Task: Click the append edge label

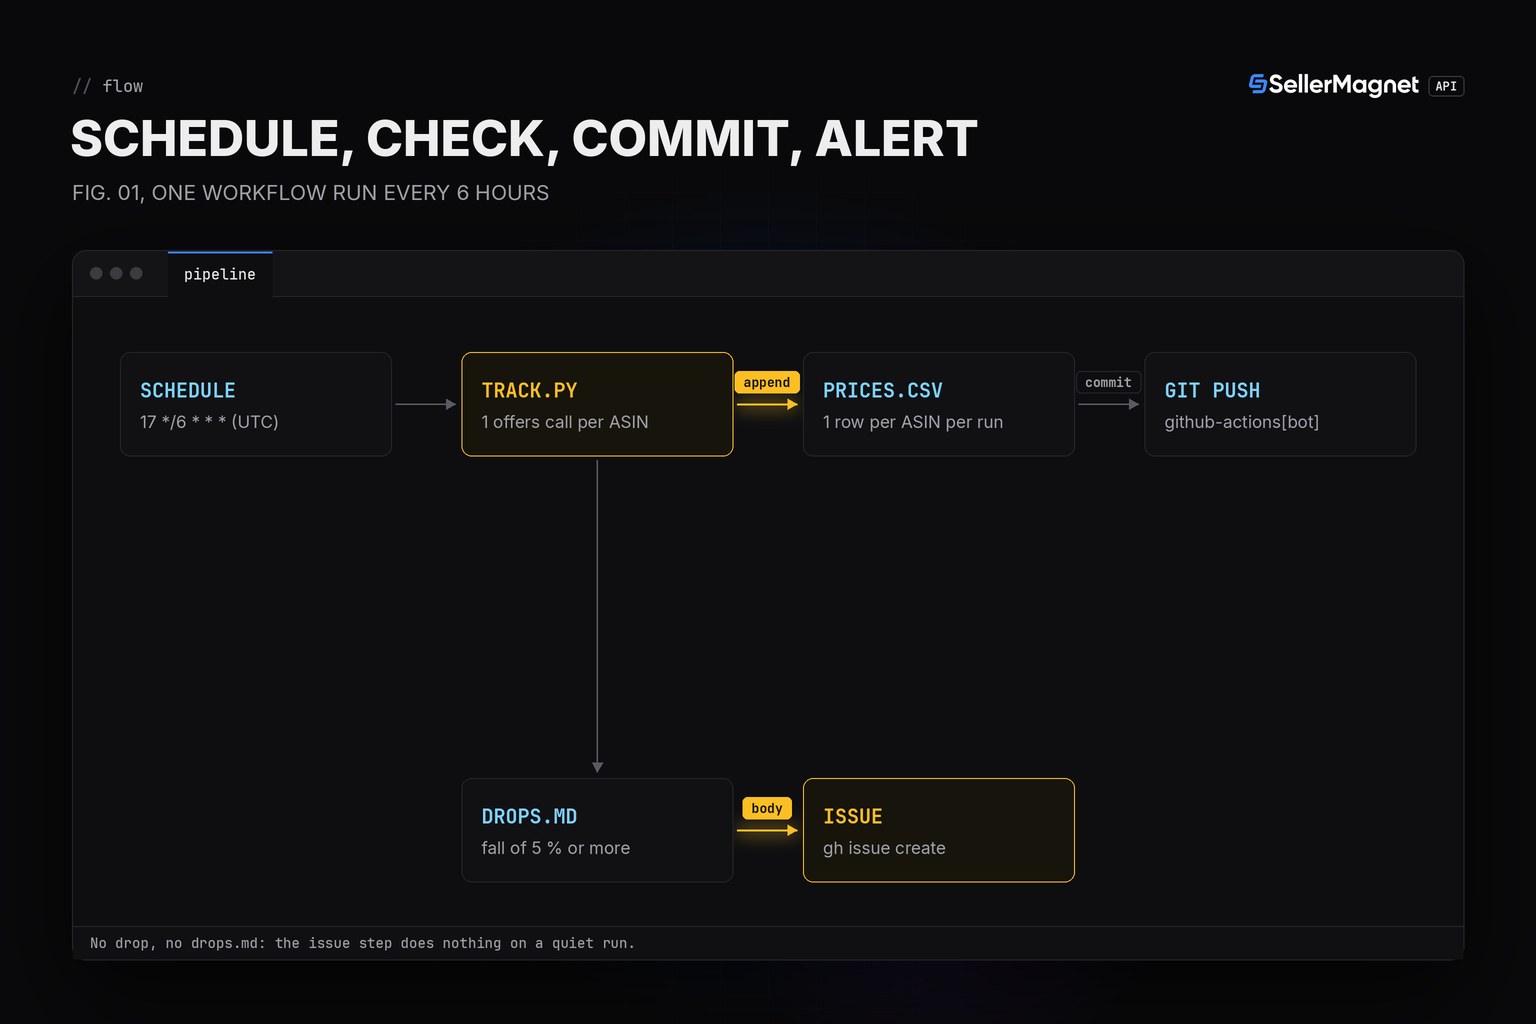Action: (x=767, y=382)
